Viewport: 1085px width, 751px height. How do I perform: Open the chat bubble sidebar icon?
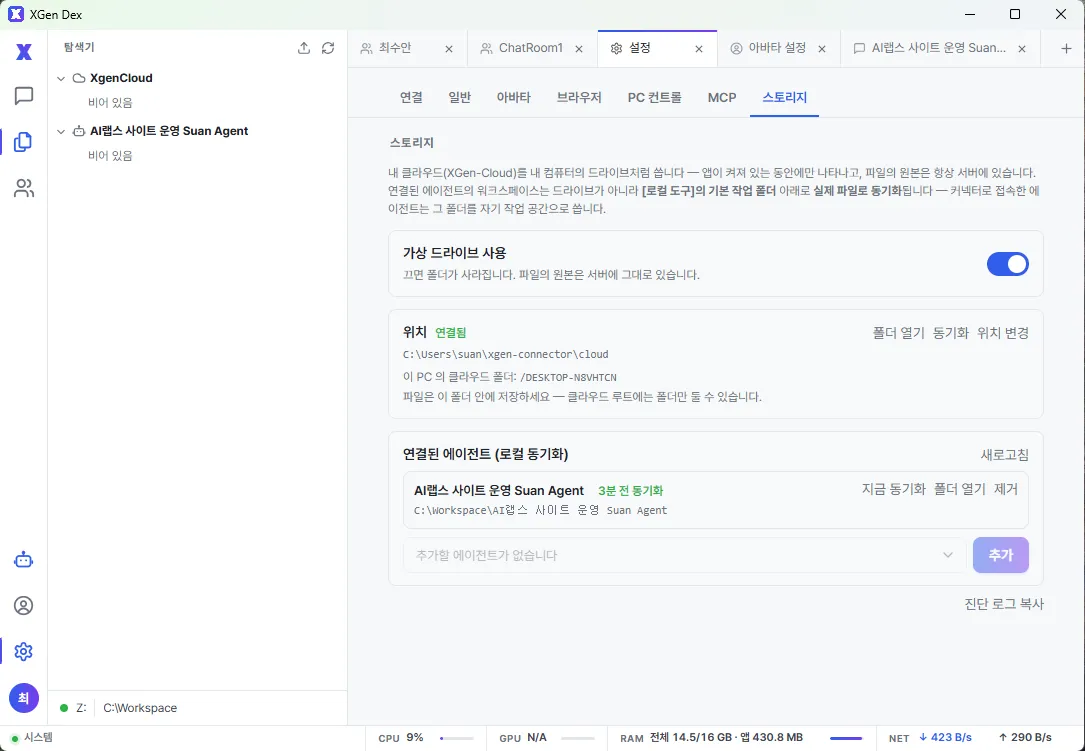tap(24, 96)
